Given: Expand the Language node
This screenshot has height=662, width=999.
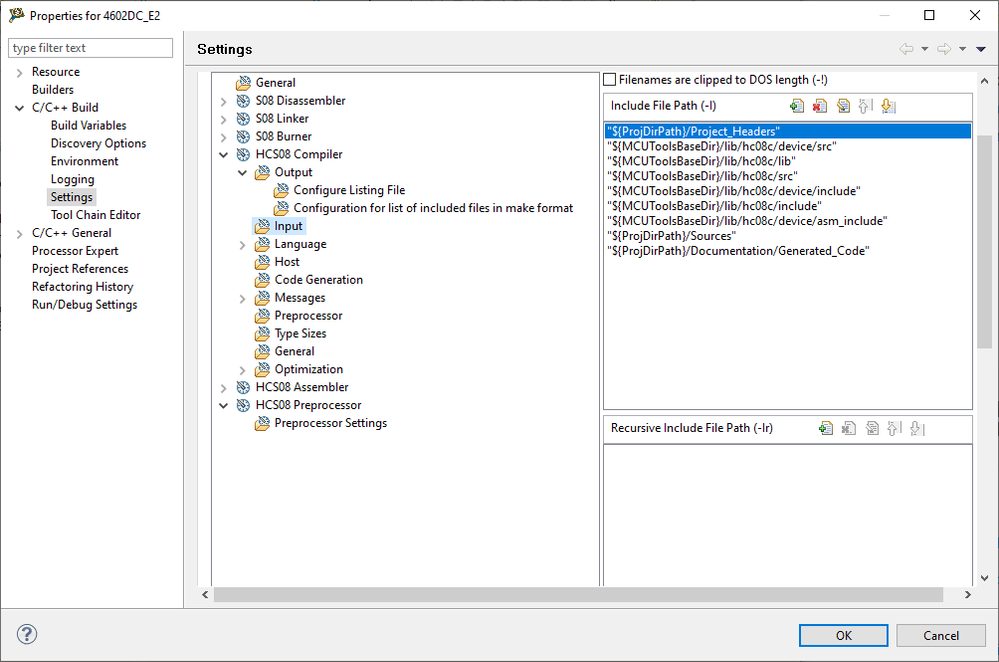Looking at the screenshot, I should coord(242,245).
